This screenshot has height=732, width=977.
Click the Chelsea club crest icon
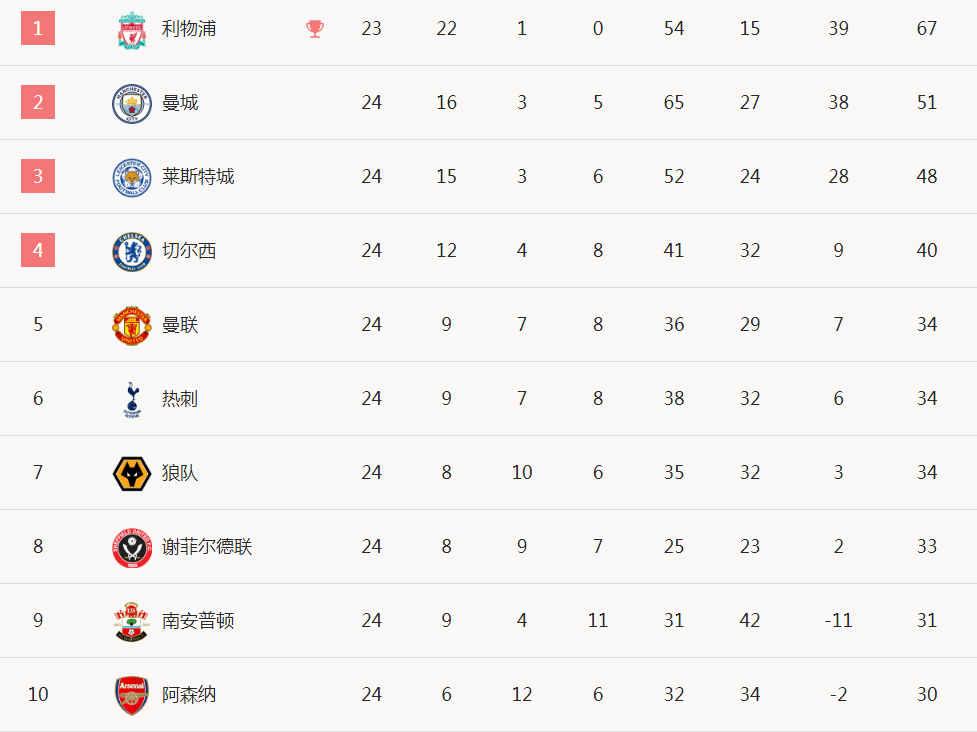[x=131, y=251]
